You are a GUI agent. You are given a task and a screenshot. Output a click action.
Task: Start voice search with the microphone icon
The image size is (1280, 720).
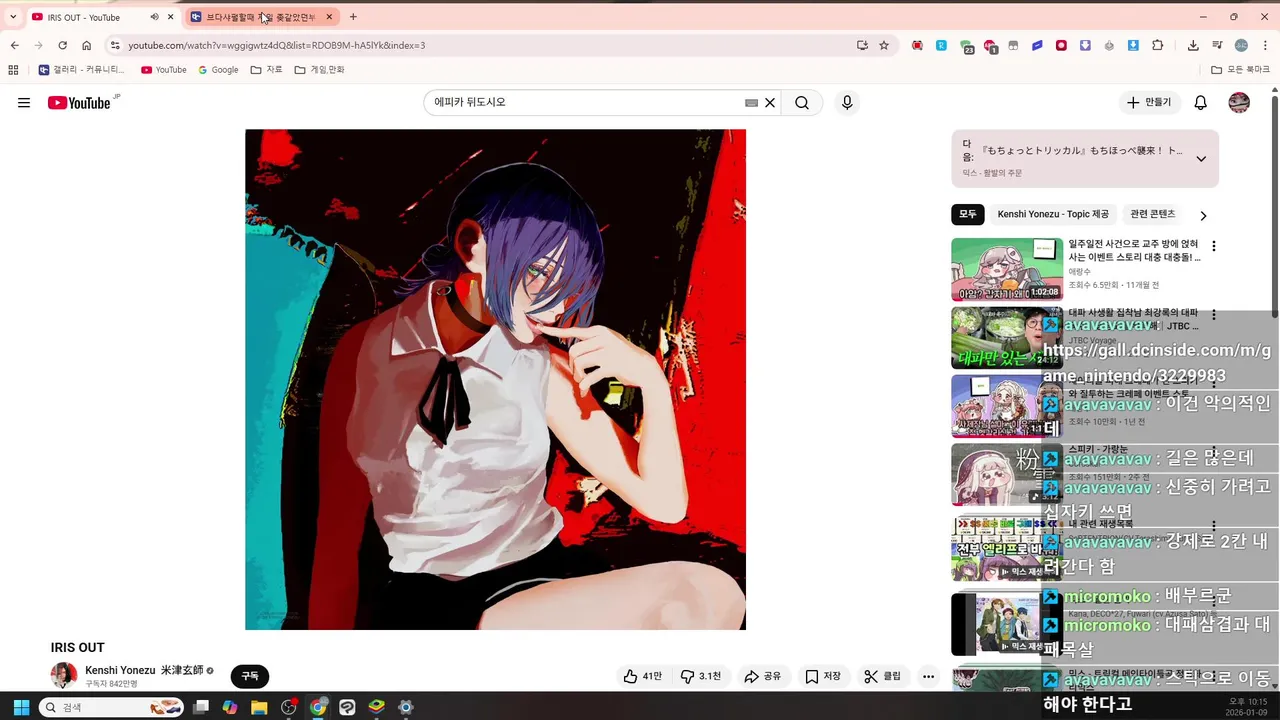point(847,103)
